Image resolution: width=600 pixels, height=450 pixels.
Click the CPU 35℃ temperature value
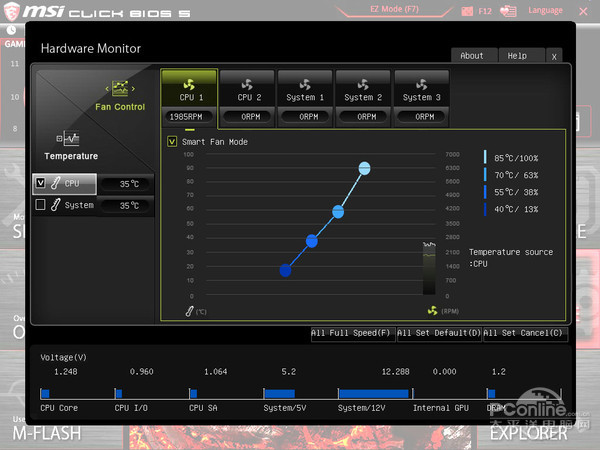[129, 184]
